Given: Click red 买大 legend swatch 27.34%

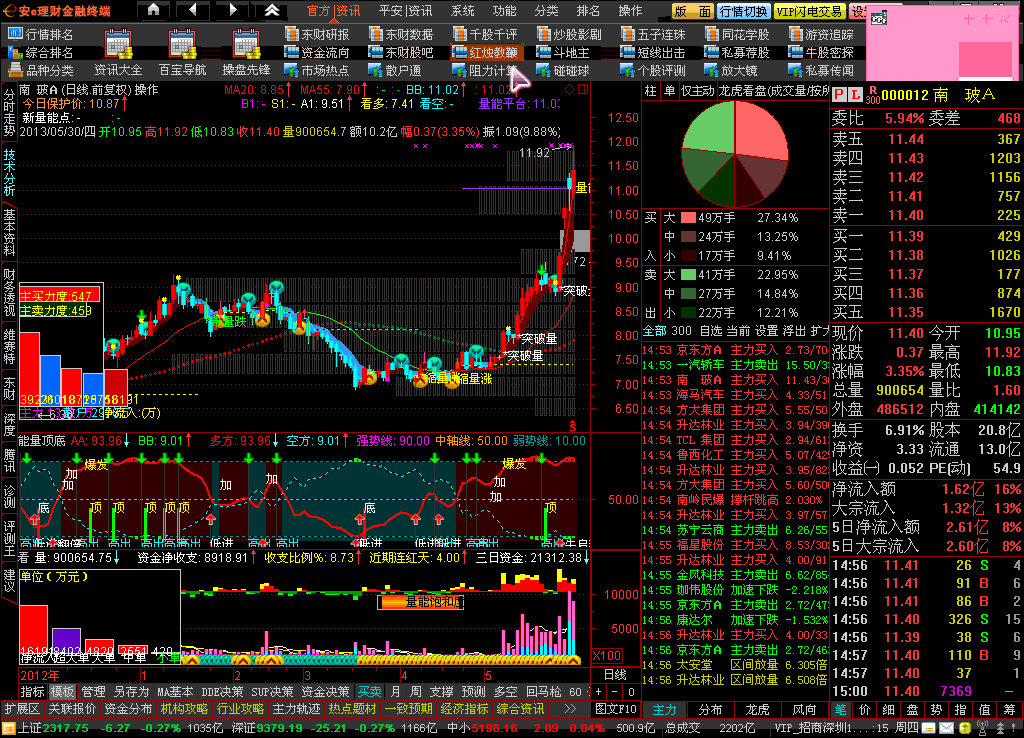Looking at the screenshot, I should click(x=688, y=217).
